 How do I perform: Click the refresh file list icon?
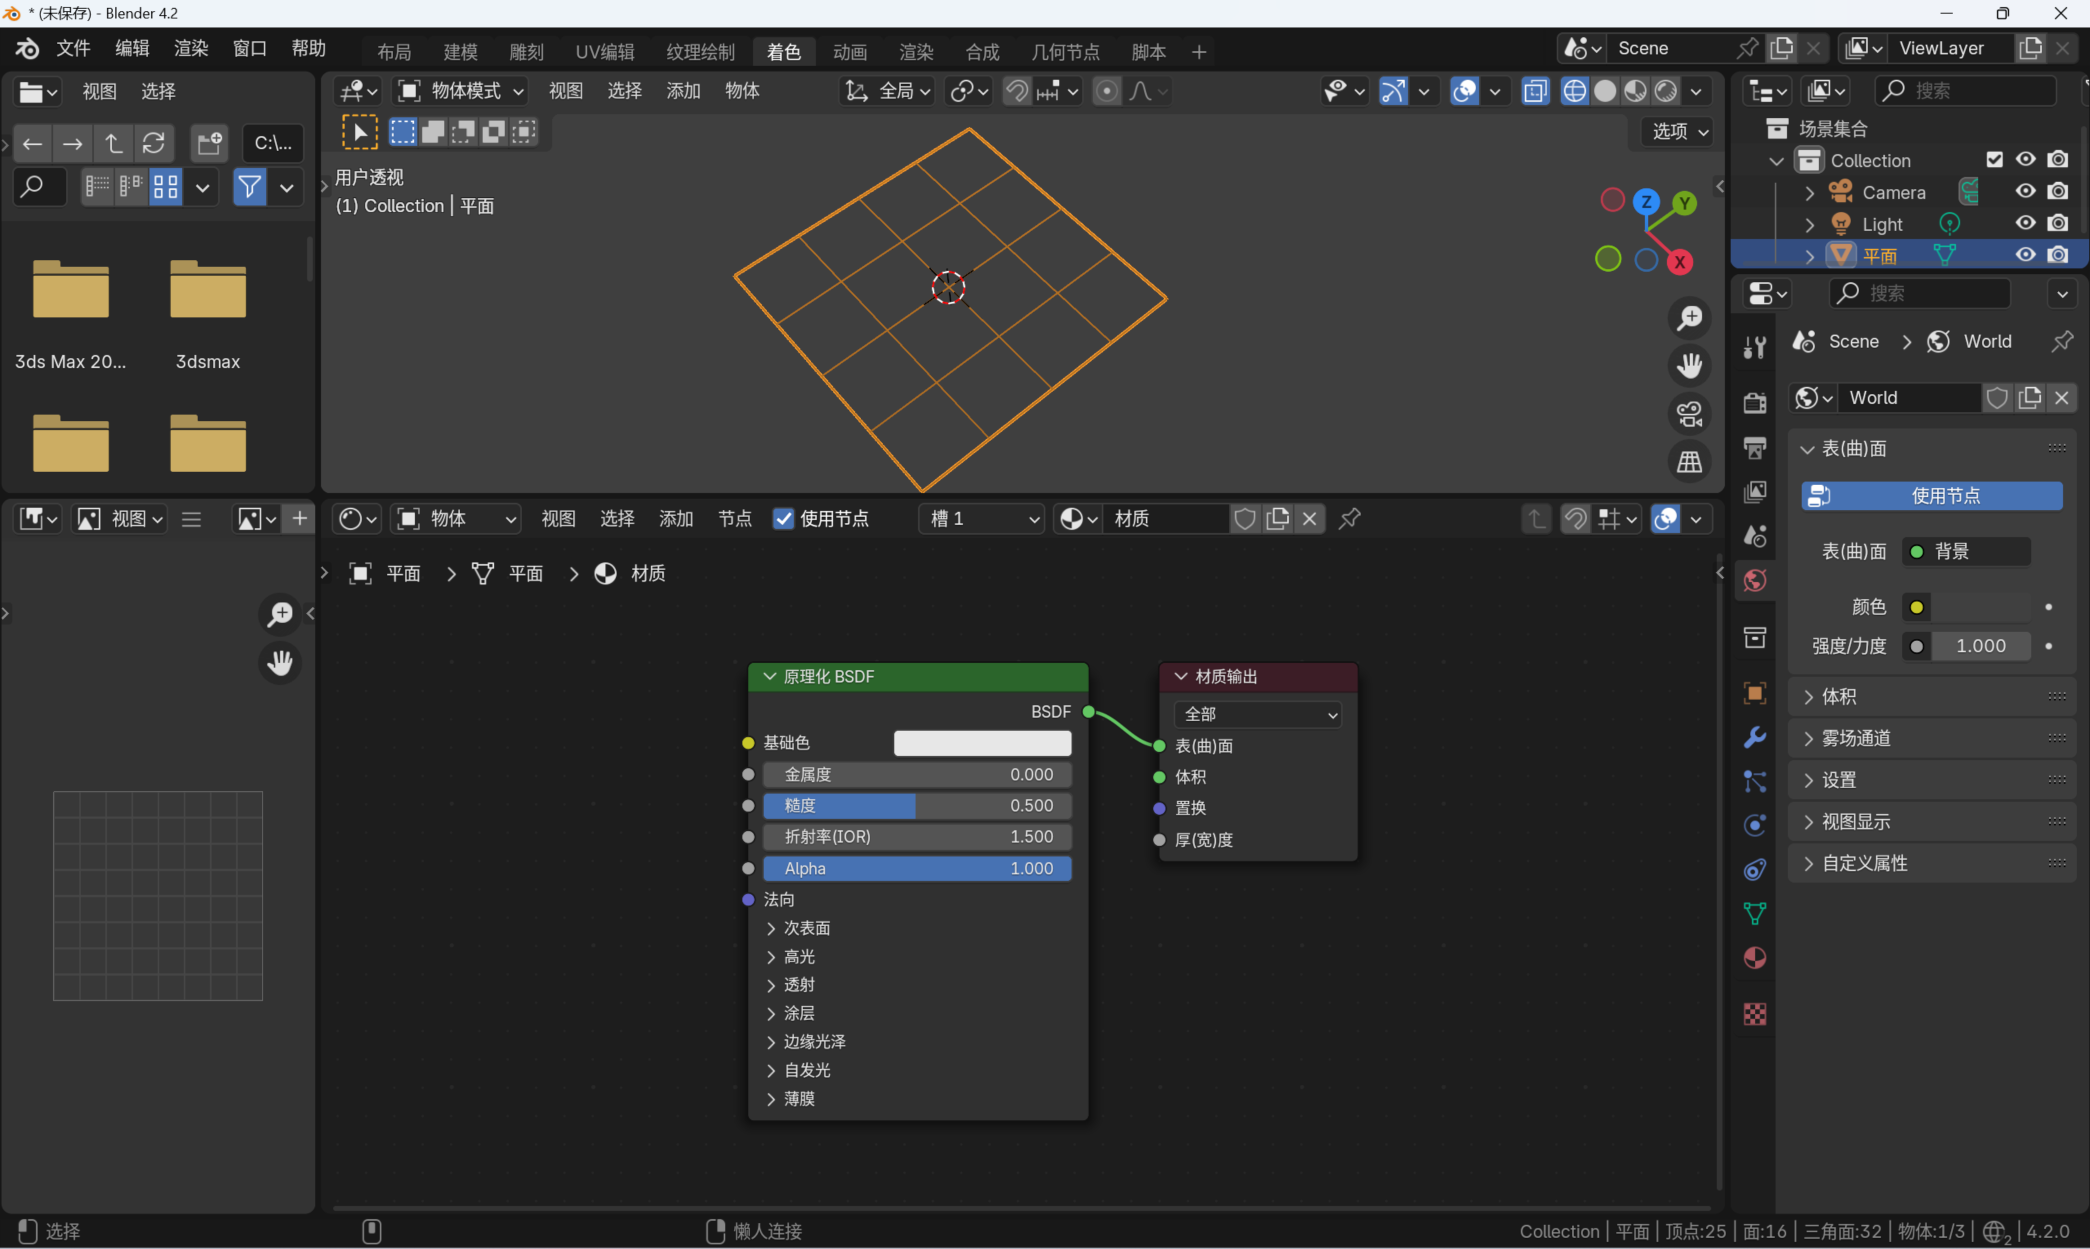tap(153, 143)
